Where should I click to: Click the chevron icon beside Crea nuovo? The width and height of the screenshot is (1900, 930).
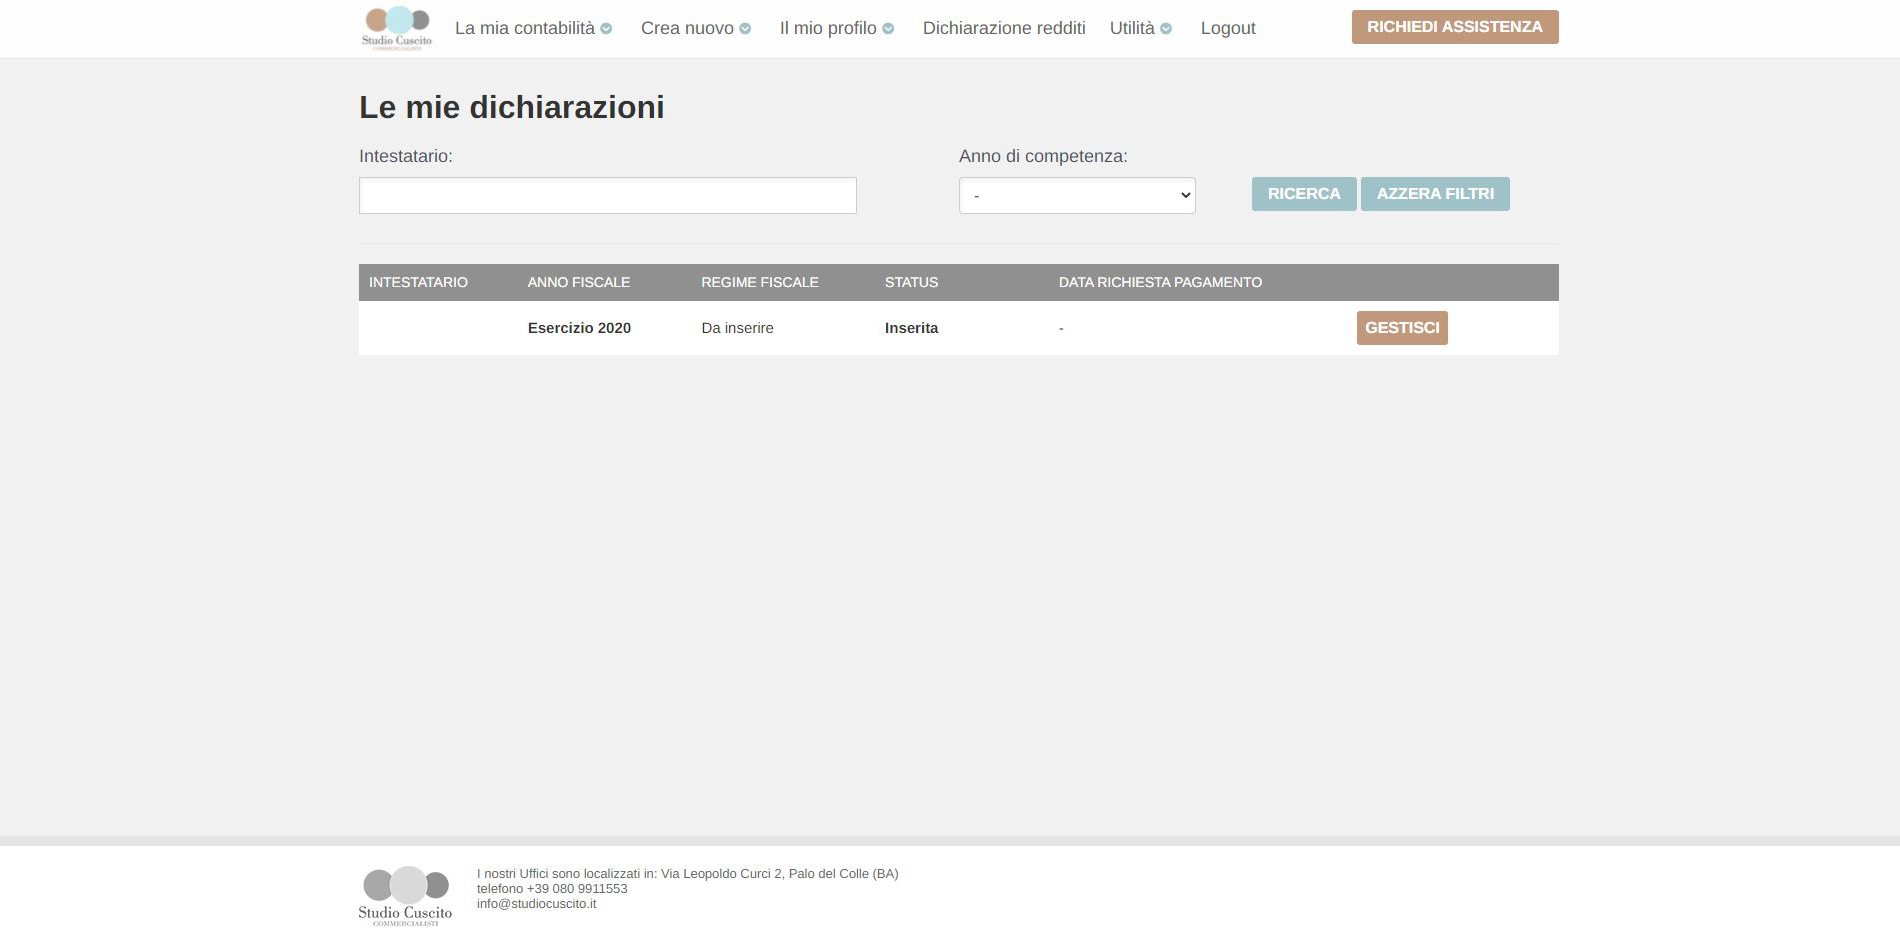[x=745, y=29]
